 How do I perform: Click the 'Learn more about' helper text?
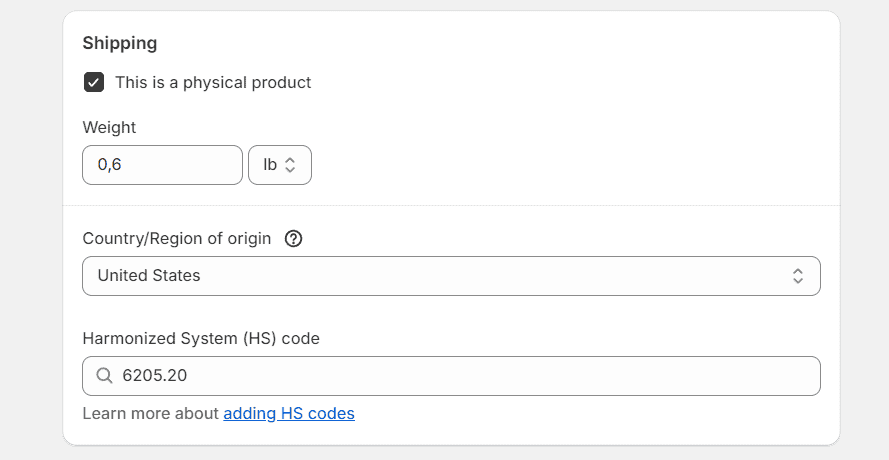tap(151, 413)
